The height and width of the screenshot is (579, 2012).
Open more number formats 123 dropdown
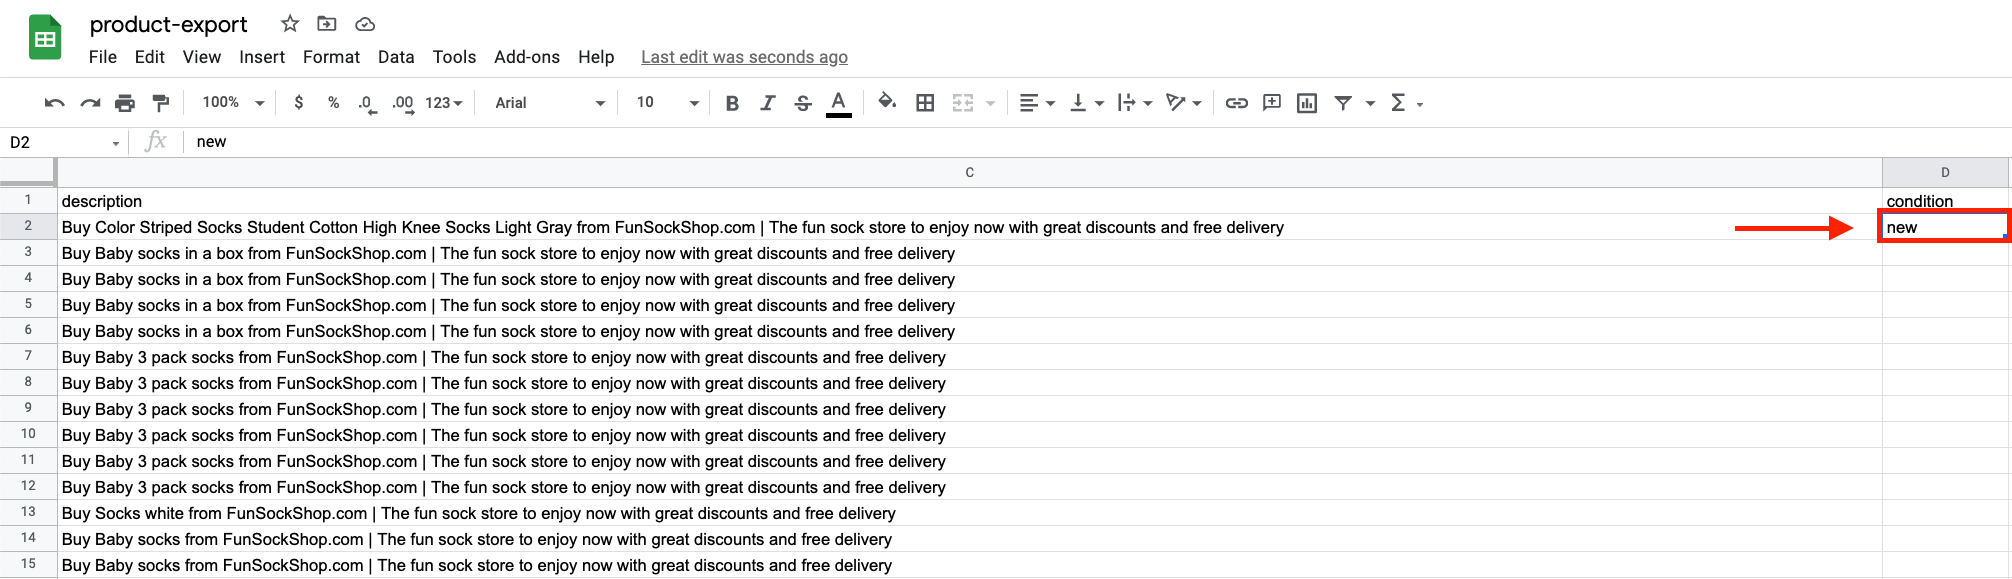click(444, 103)
